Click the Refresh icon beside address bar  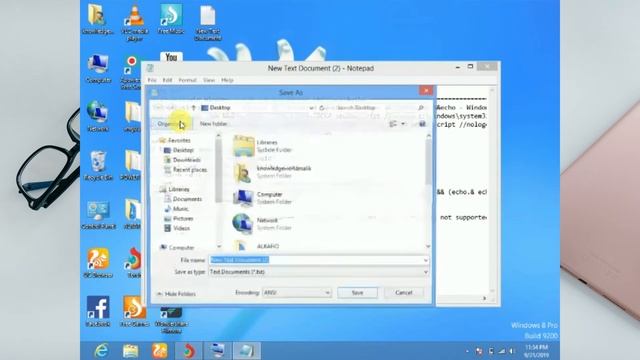(x=322, y=108)
